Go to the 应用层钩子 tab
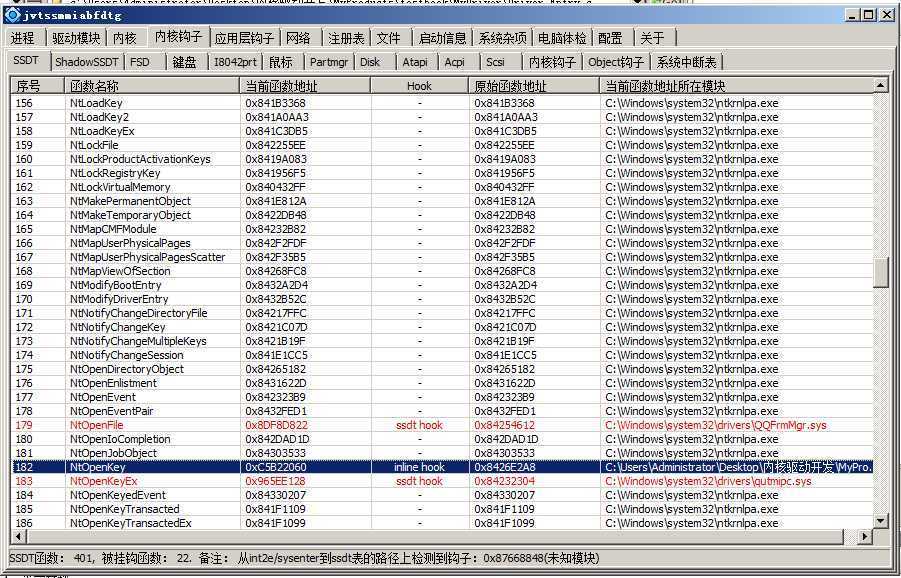The image size is (901, 578). (x=244, y=38)
